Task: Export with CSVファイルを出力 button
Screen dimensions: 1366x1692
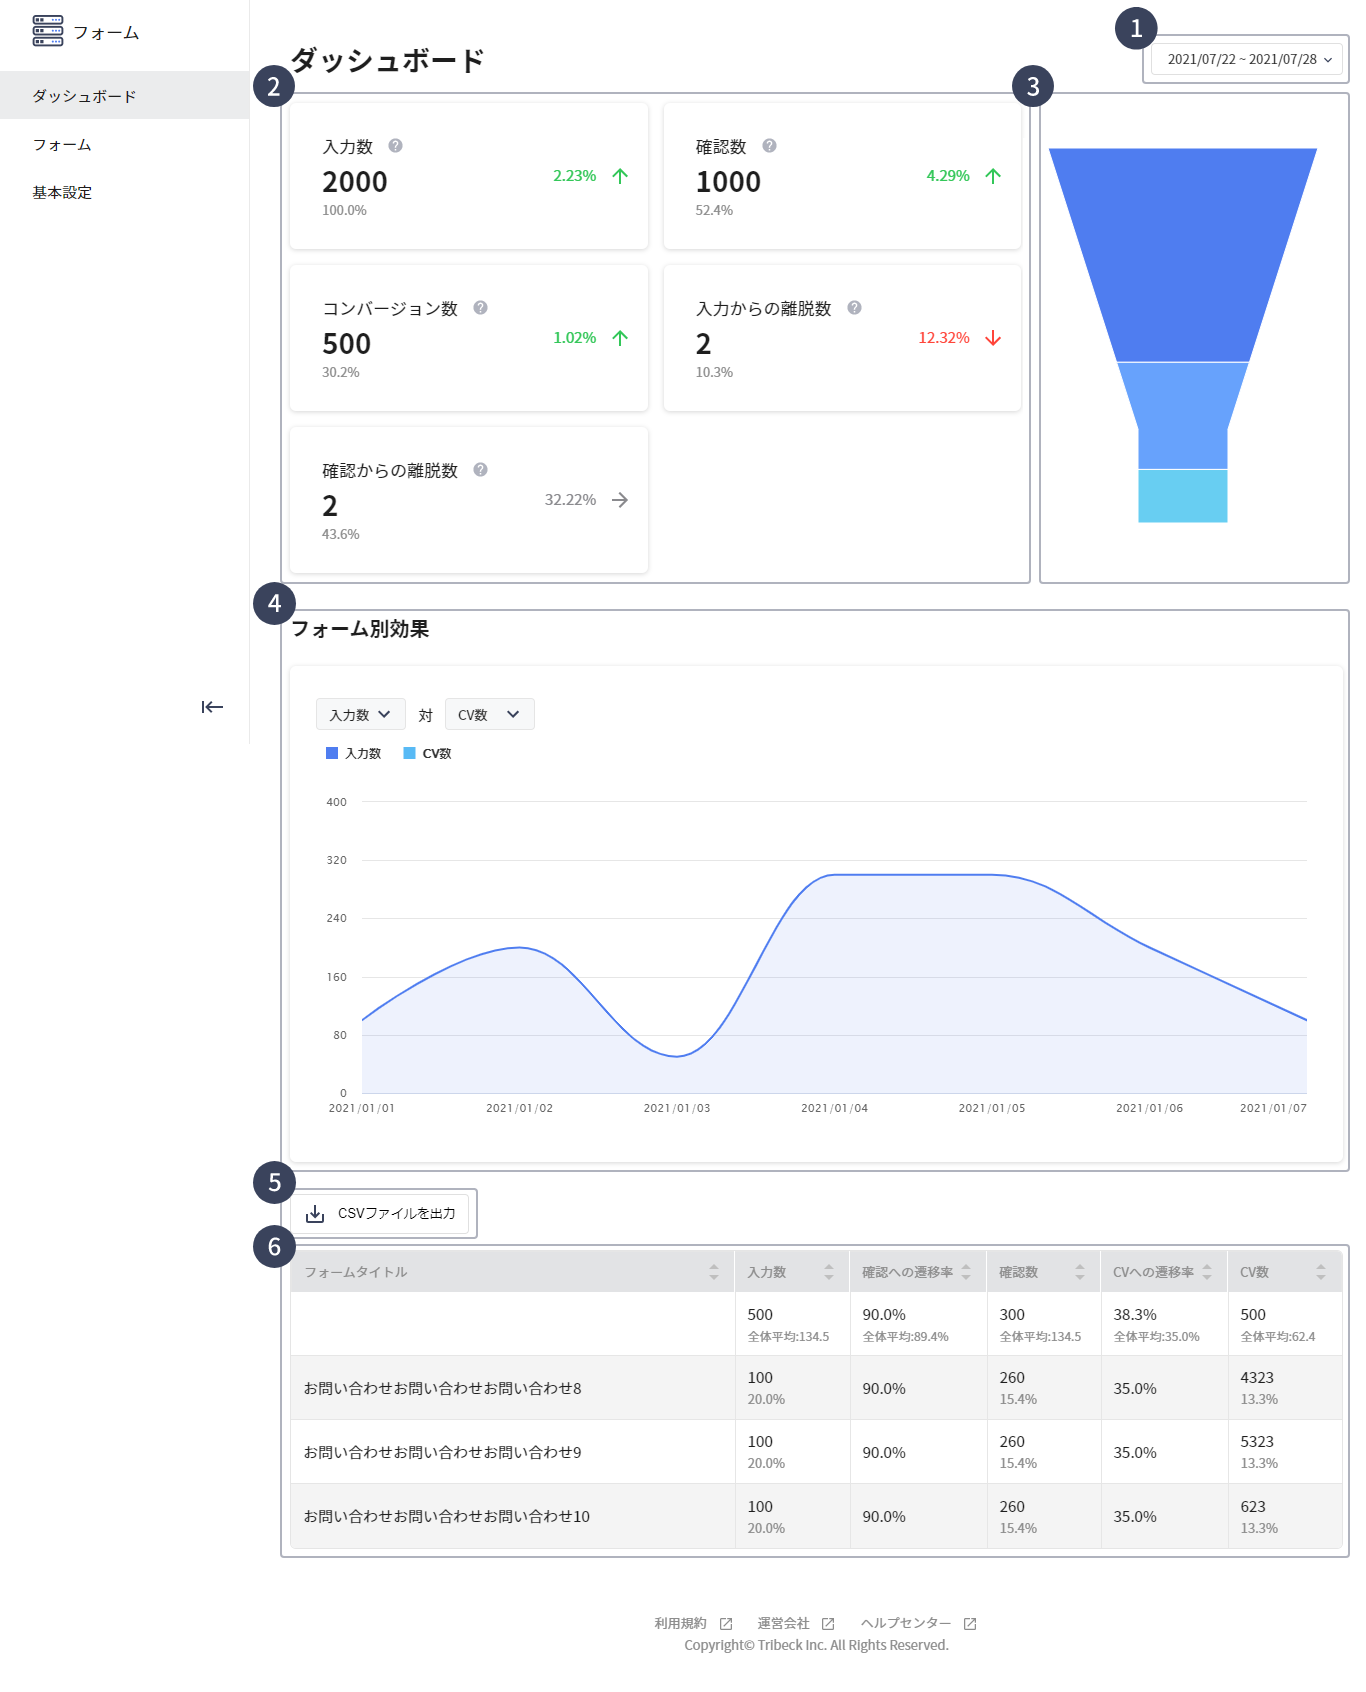Action: tap(380, 1213)
